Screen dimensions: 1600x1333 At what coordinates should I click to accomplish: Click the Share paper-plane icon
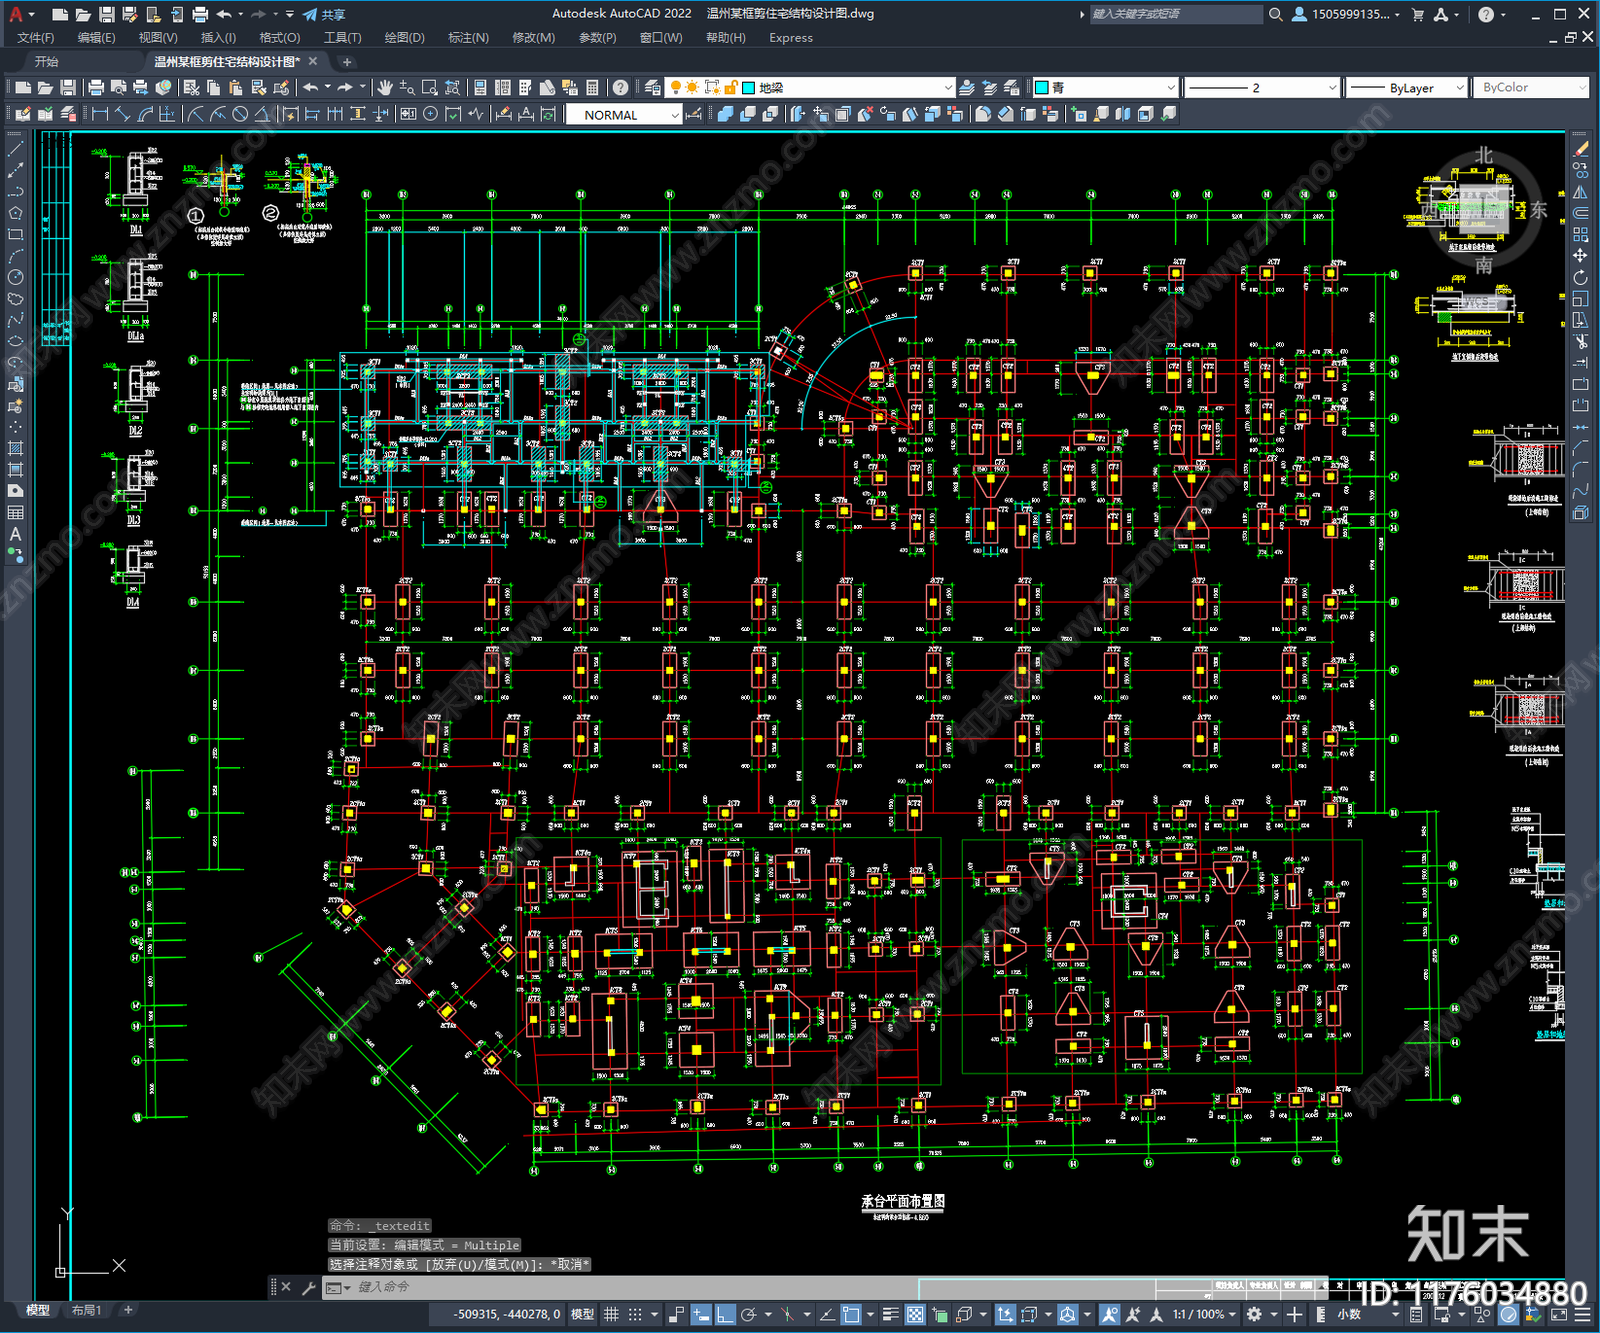coord(311,14)
